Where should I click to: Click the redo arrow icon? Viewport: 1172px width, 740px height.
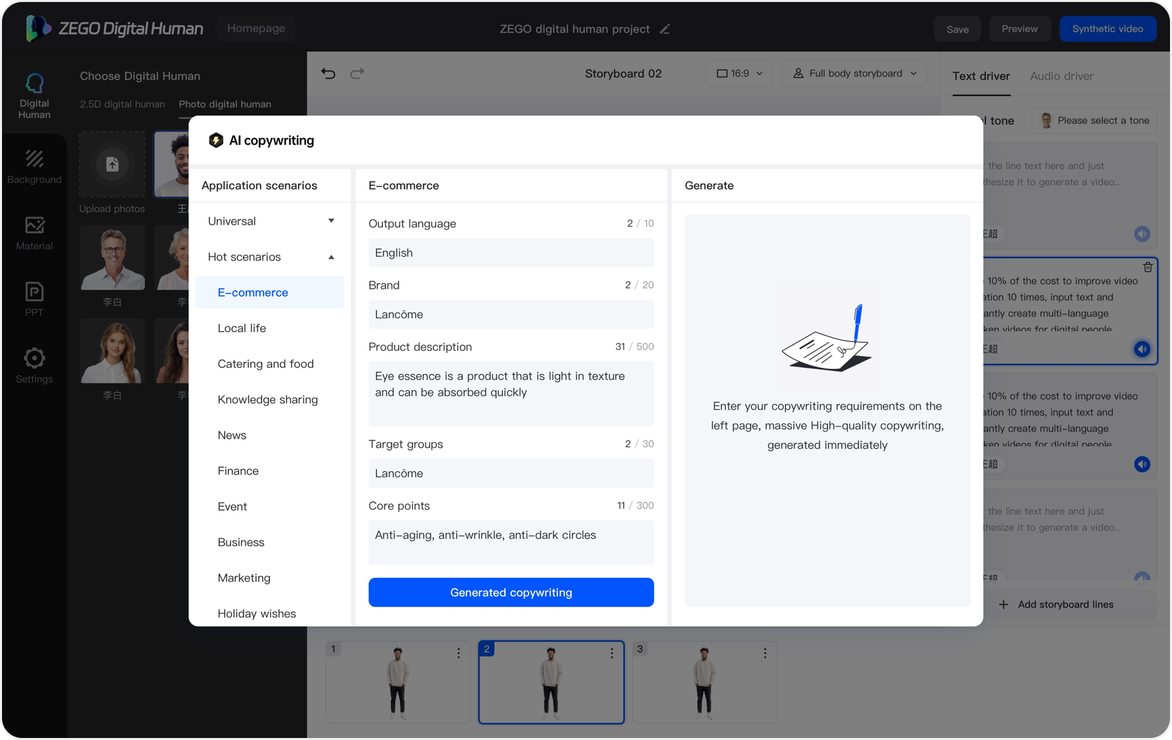coord(357,73)
